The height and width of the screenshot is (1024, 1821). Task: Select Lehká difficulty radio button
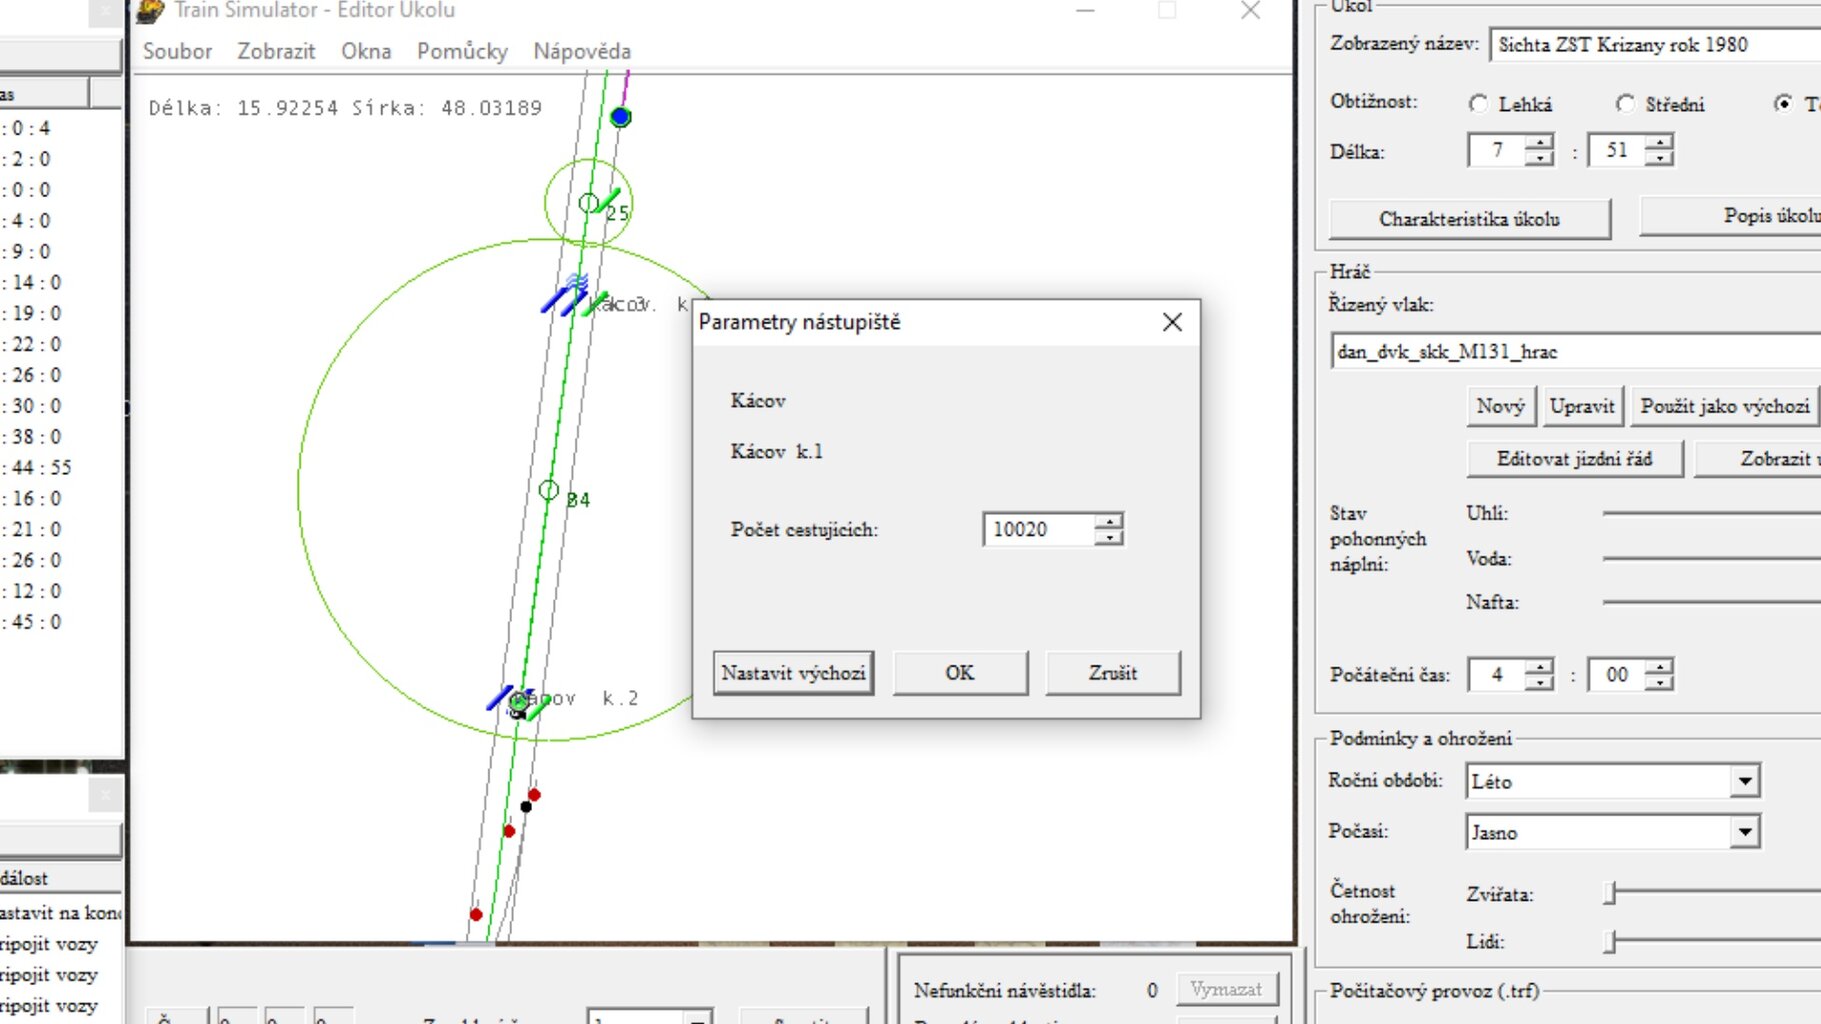click(1478, 104)
